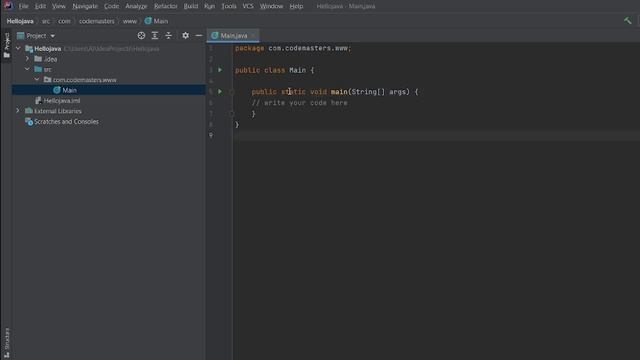This screenshot has height=360, width=640.
Task: Click Hellojava in the breadcrumb bar
Action: [x=20, y=21]
